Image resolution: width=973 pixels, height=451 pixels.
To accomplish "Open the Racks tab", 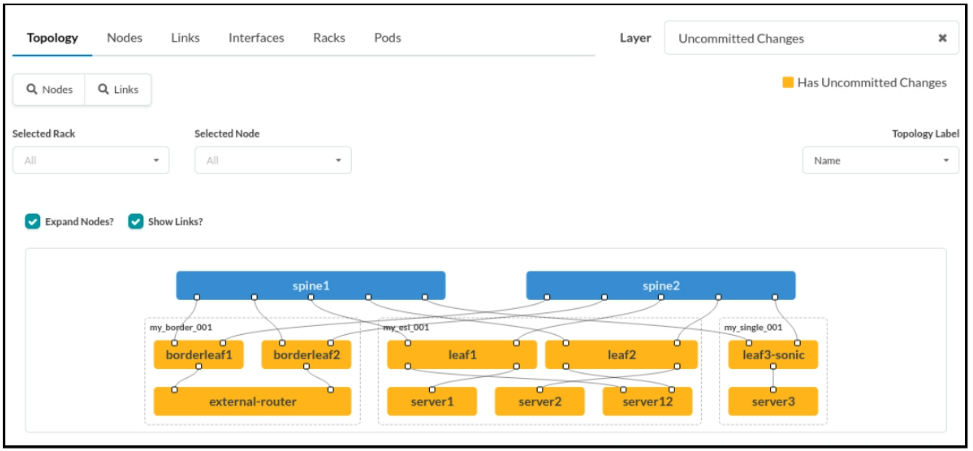I will point(329,38).
